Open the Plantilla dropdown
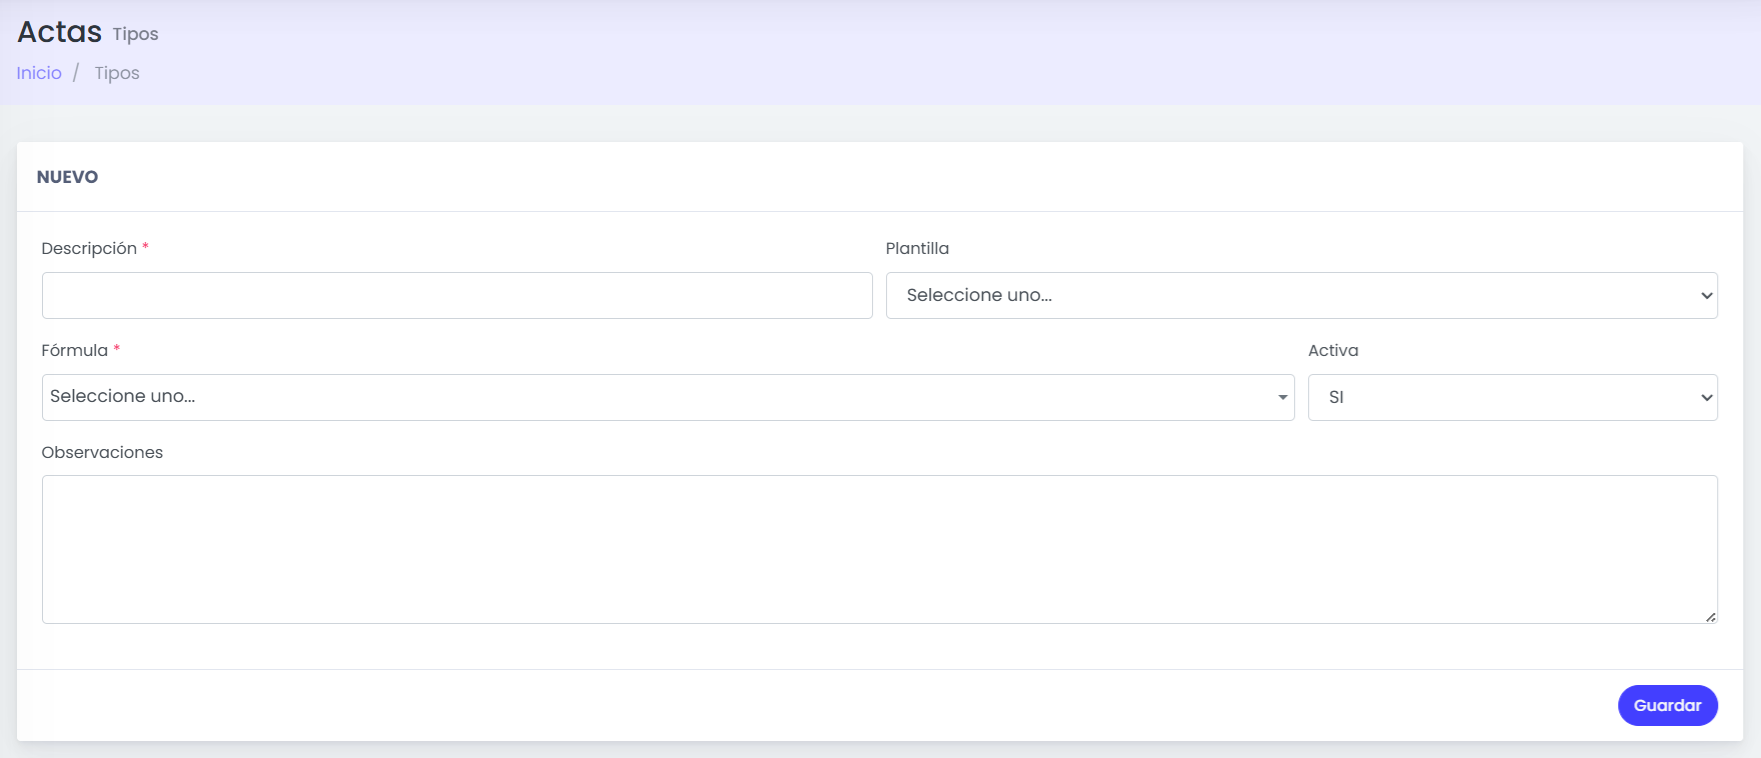The height and width of the screenshot is (758, 1761). (1302, 295)
